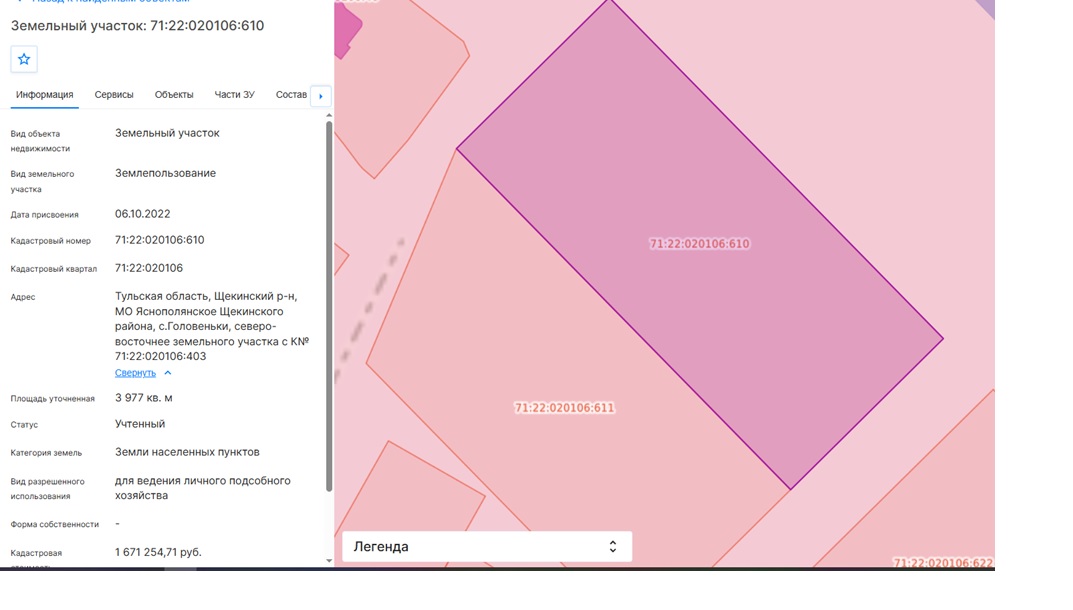Click permitted use value для ведения личного подсобного хозяйства
Image resolution: width=1073 pixels, height=610 pixels.
pyautogui.click(x=203, y=488)
